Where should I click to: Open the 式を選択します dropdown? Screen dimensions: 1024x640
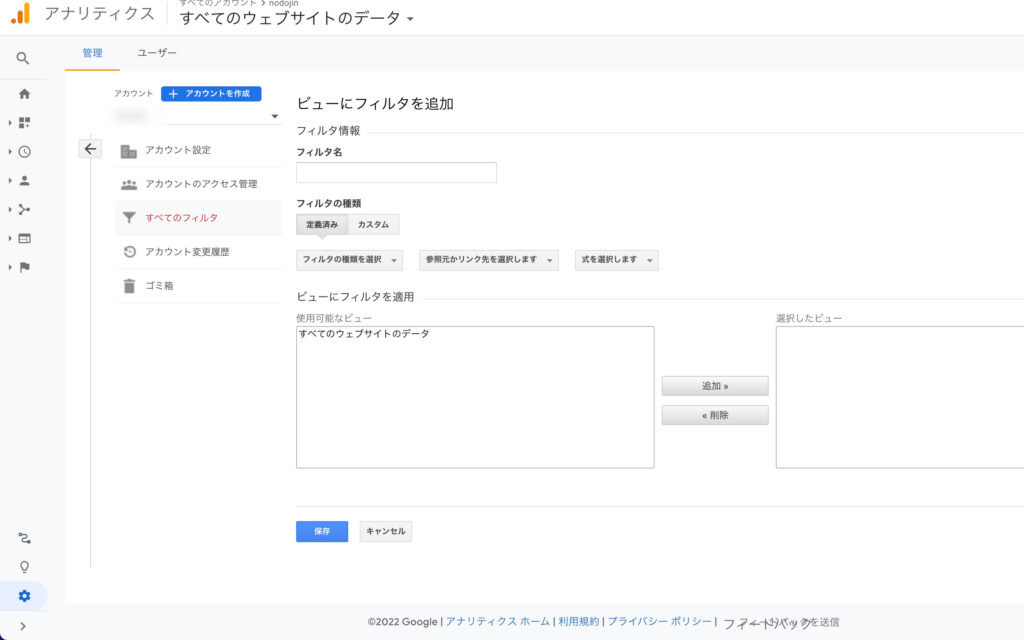click(616, 260)
